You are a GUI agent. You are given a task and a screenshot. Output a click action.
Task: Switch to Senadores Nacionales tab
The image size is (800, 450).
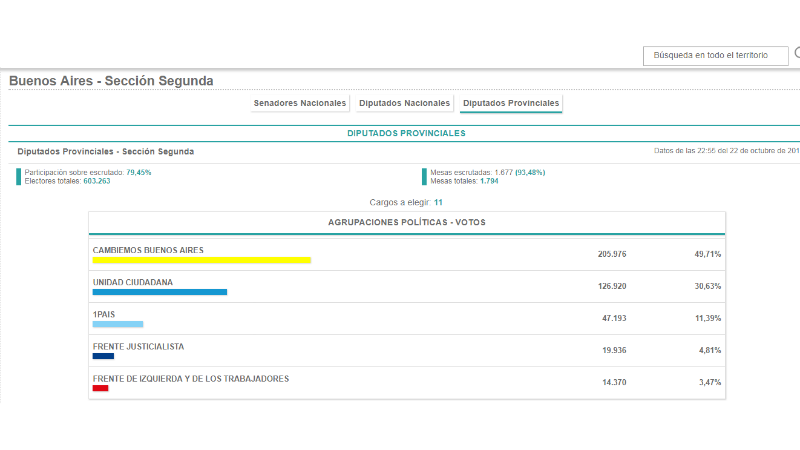(x=300, y=103)
